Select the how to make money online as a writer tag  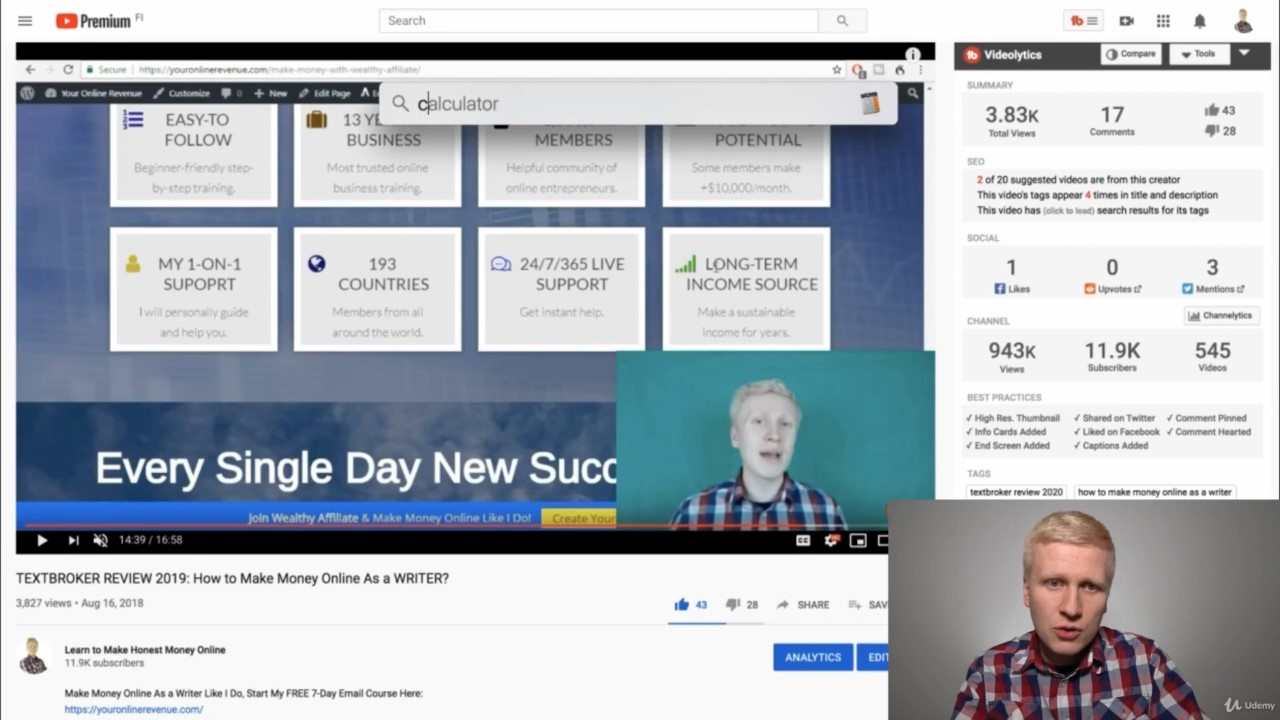[x=1154, y=492]
